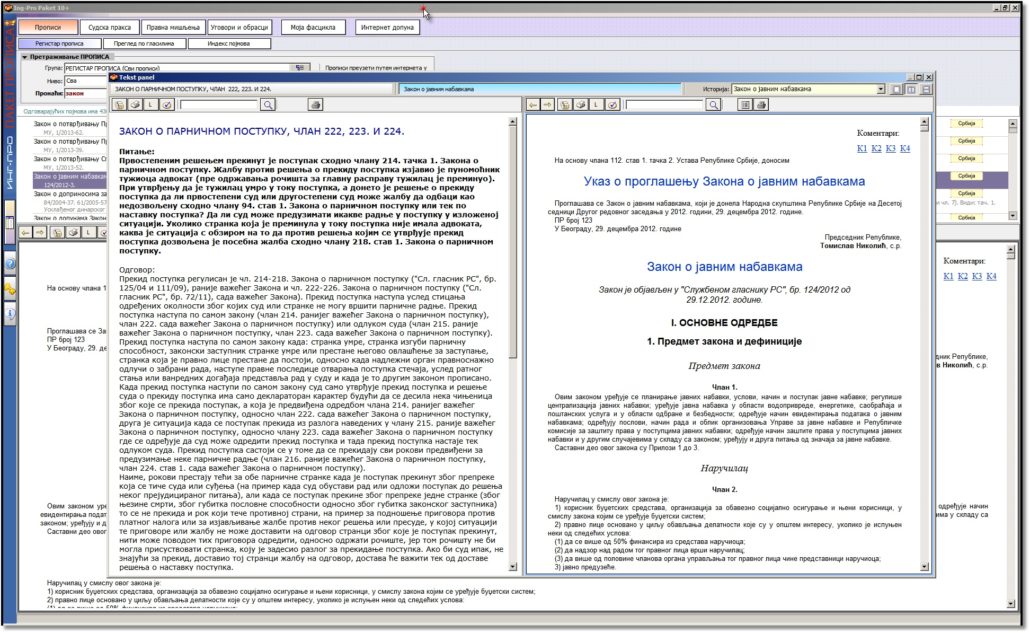Viewport: 1030px width, 633px height.
Task: Open Правна мишљења tab
Action: tap(173, 28)
